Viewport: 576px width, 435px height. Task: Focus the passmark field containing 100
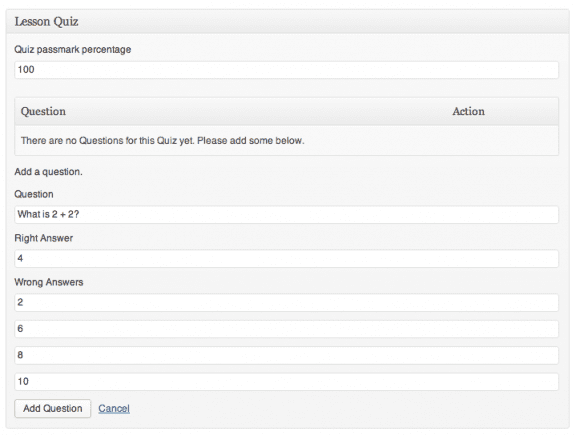pyautogui.click(x=287, y=70)
